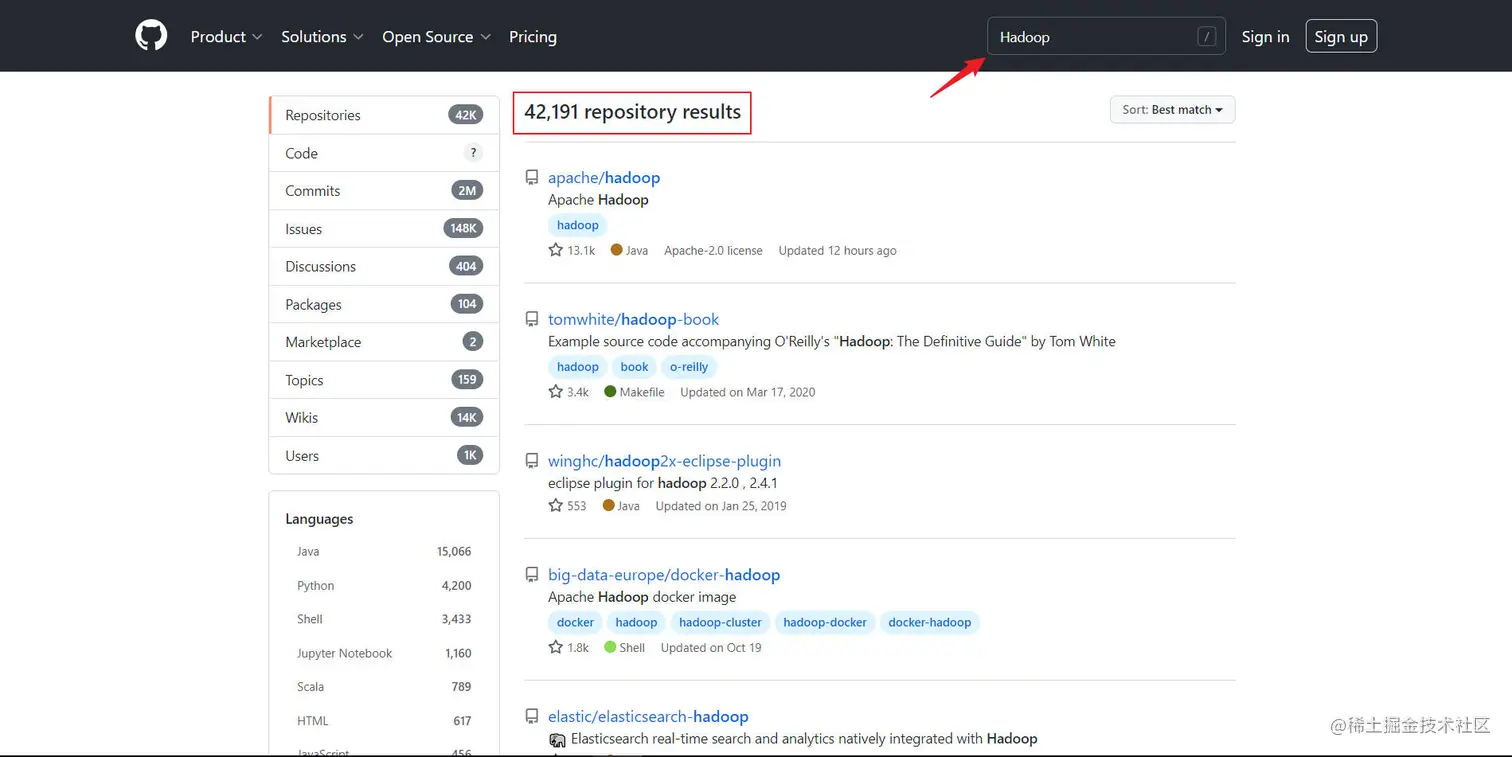Open the Pricing page
This screenshot has width=1512, height=757.
[533, 37]
